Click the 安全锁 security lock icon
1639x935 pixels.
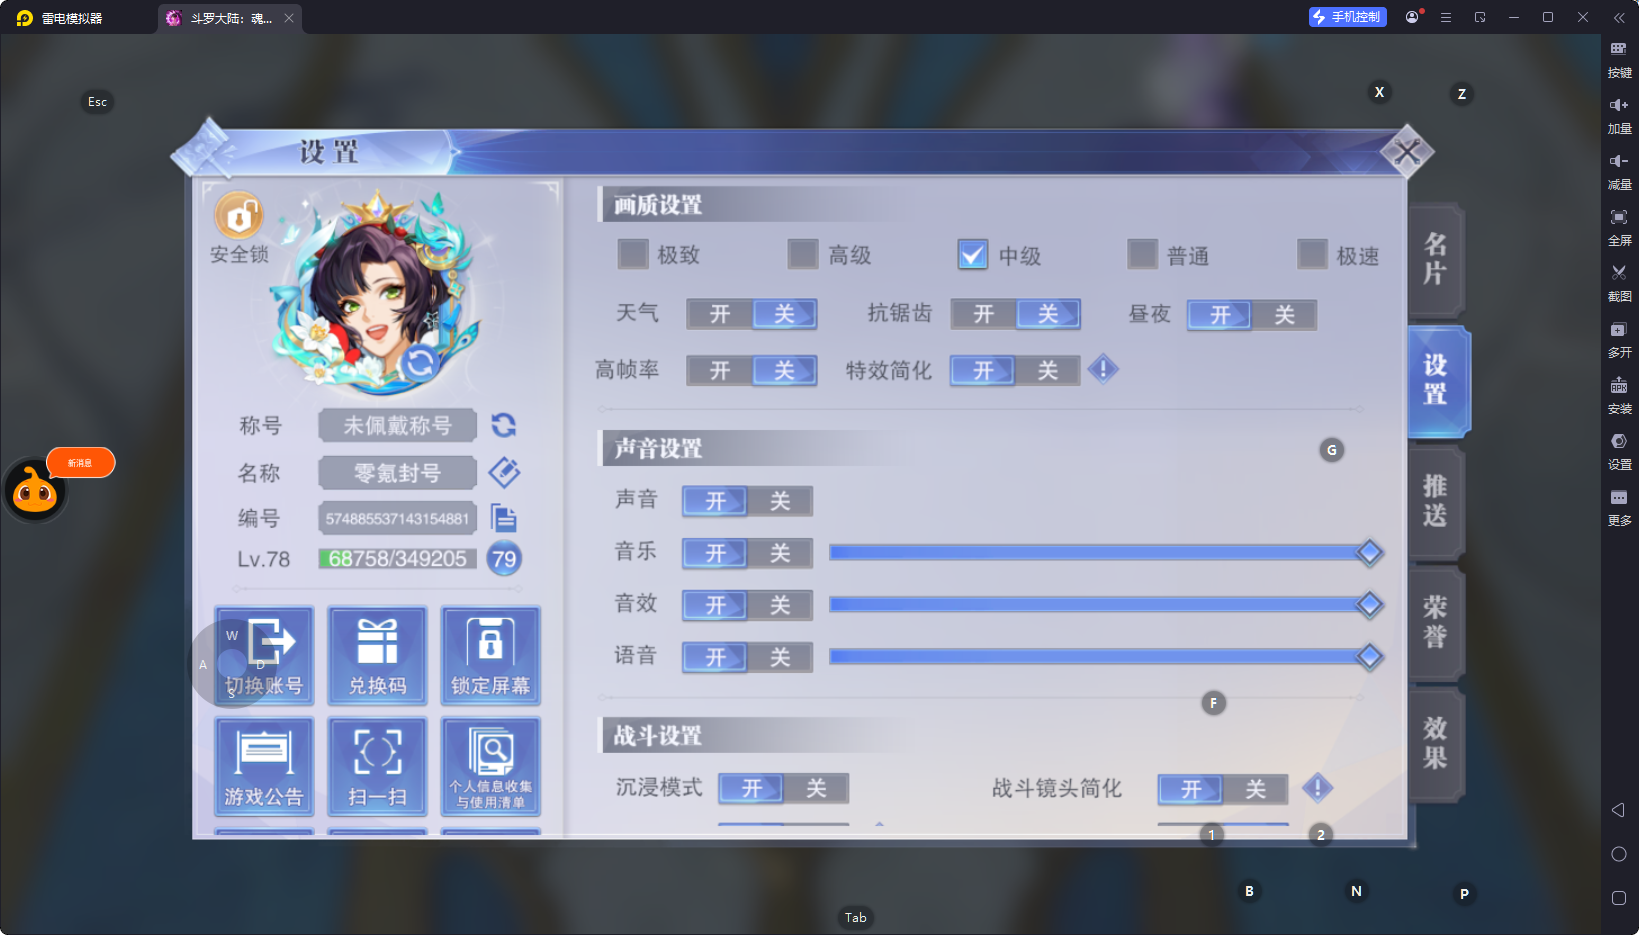pyautogui.click(x=238, y=215)
